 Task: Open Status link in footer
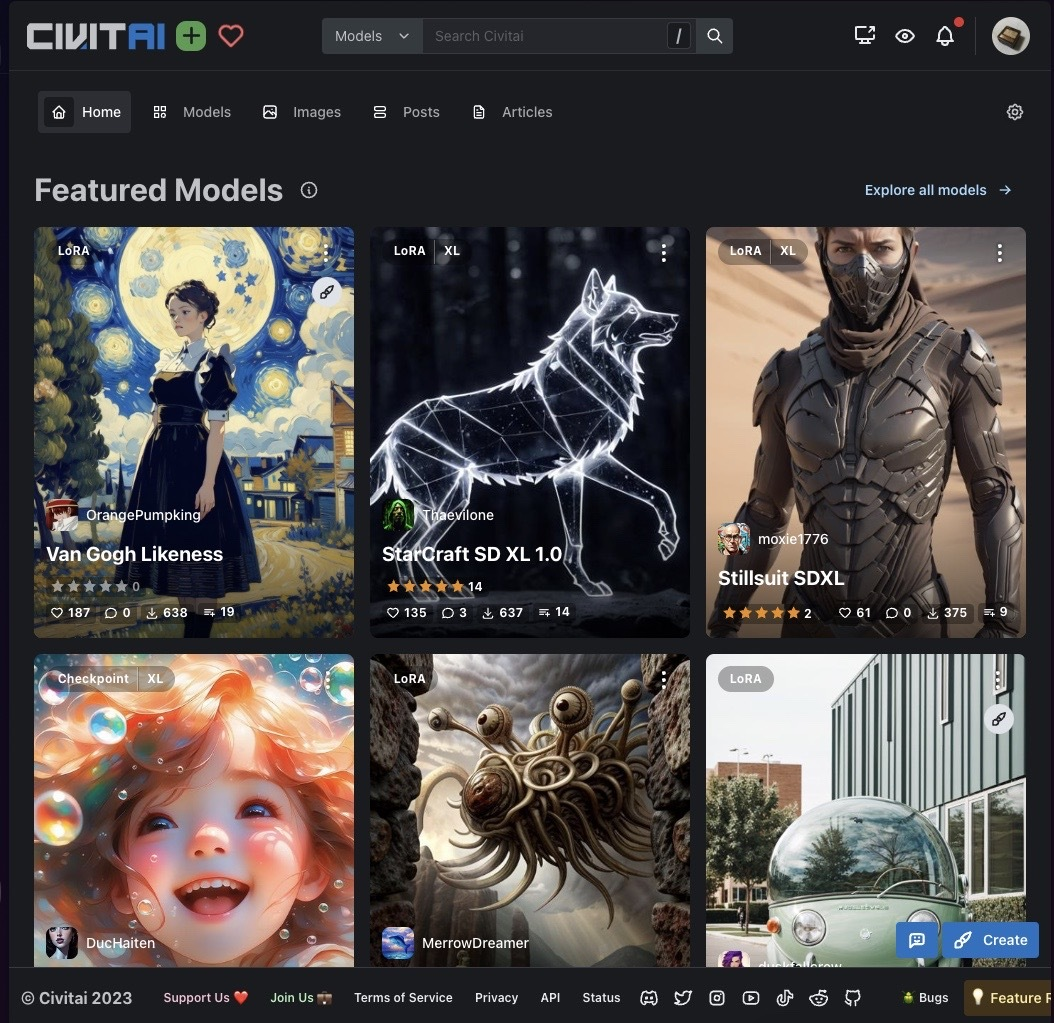[601, 997]
